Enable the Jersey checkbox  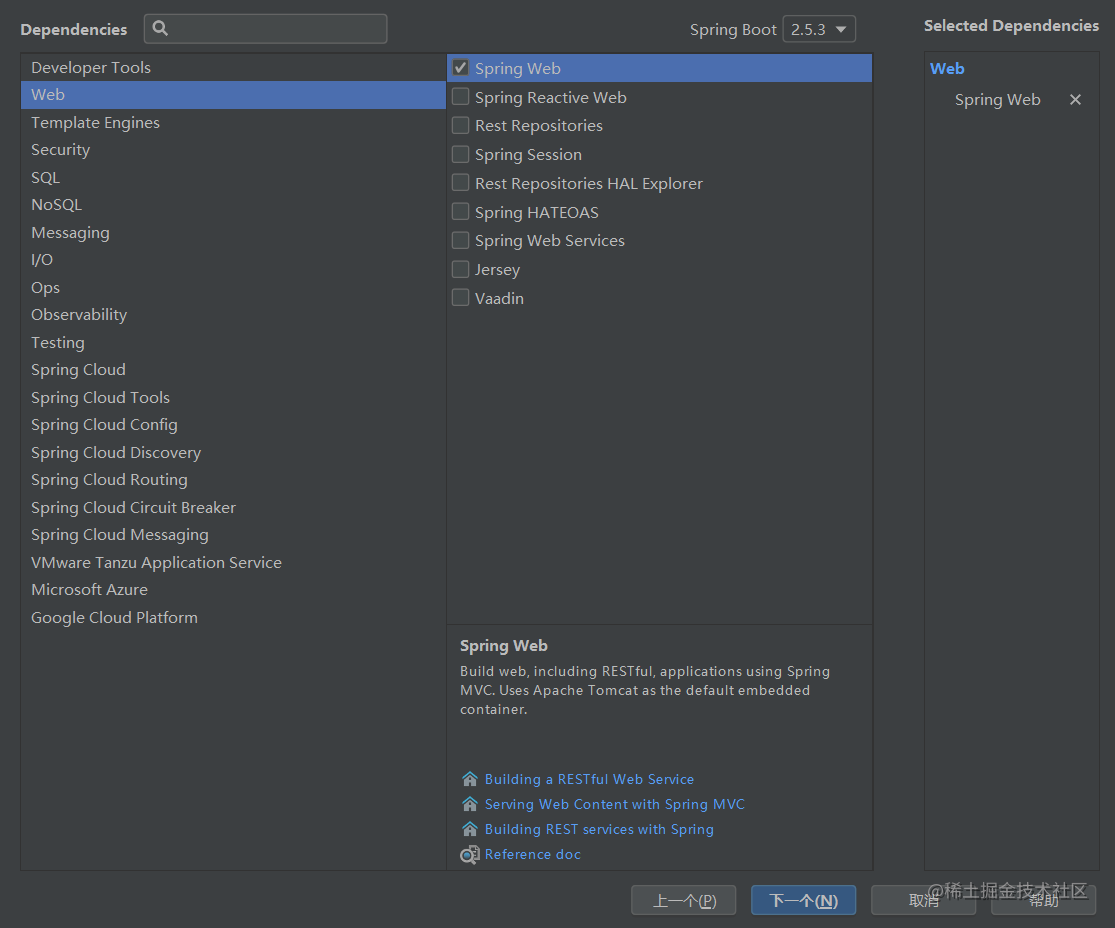461,269
